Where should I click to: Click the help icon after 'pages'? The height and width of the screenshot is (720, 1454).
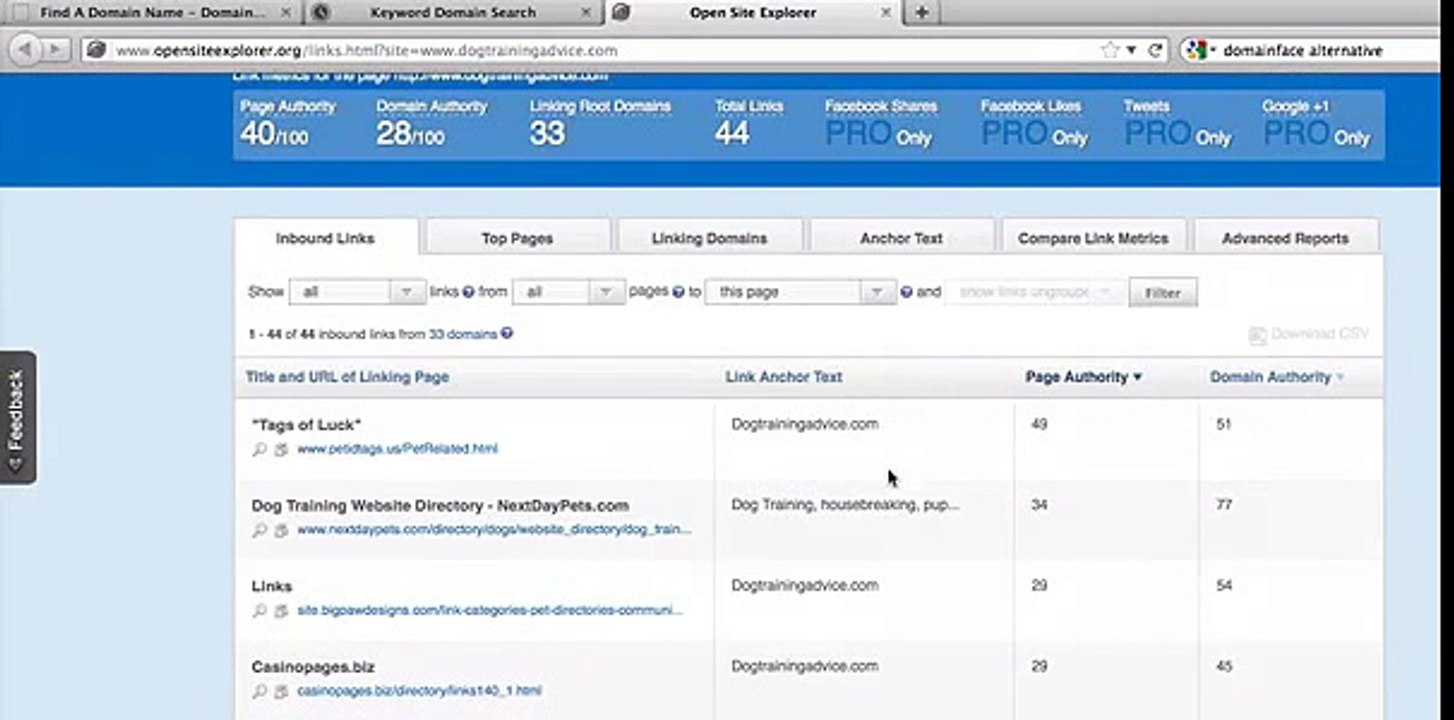[678, 292]
